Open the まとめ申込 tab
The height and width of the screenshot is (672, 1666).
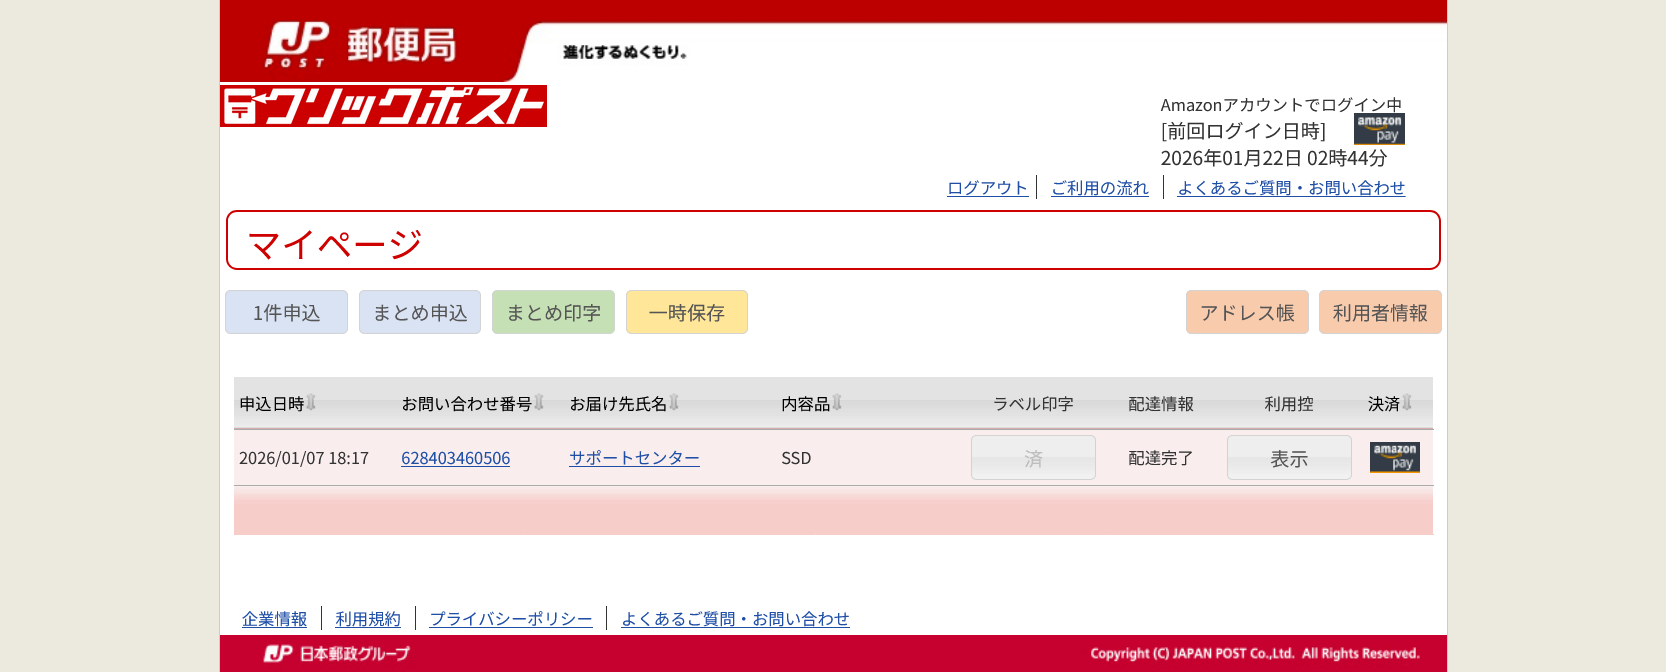[x=420, y=312]
